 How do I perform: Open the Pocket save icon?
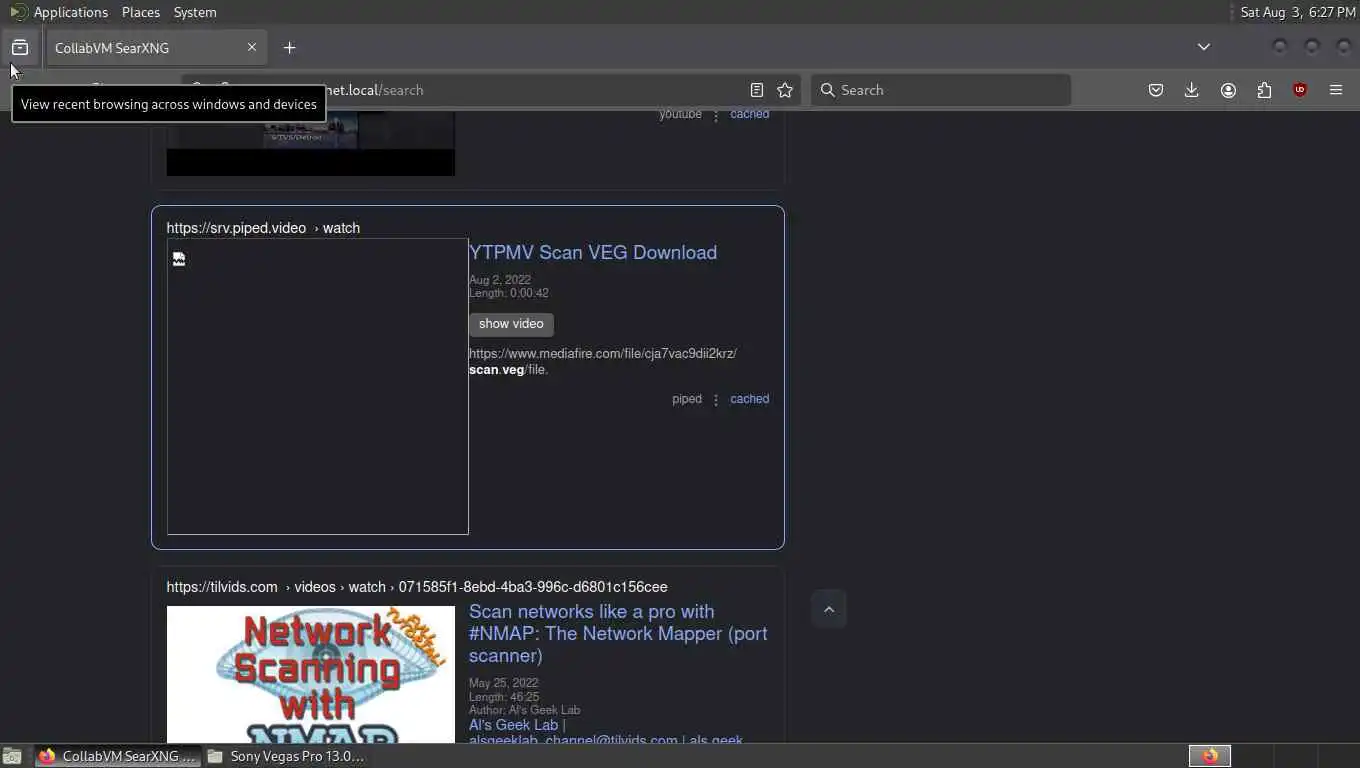(x=1156, y=90)
